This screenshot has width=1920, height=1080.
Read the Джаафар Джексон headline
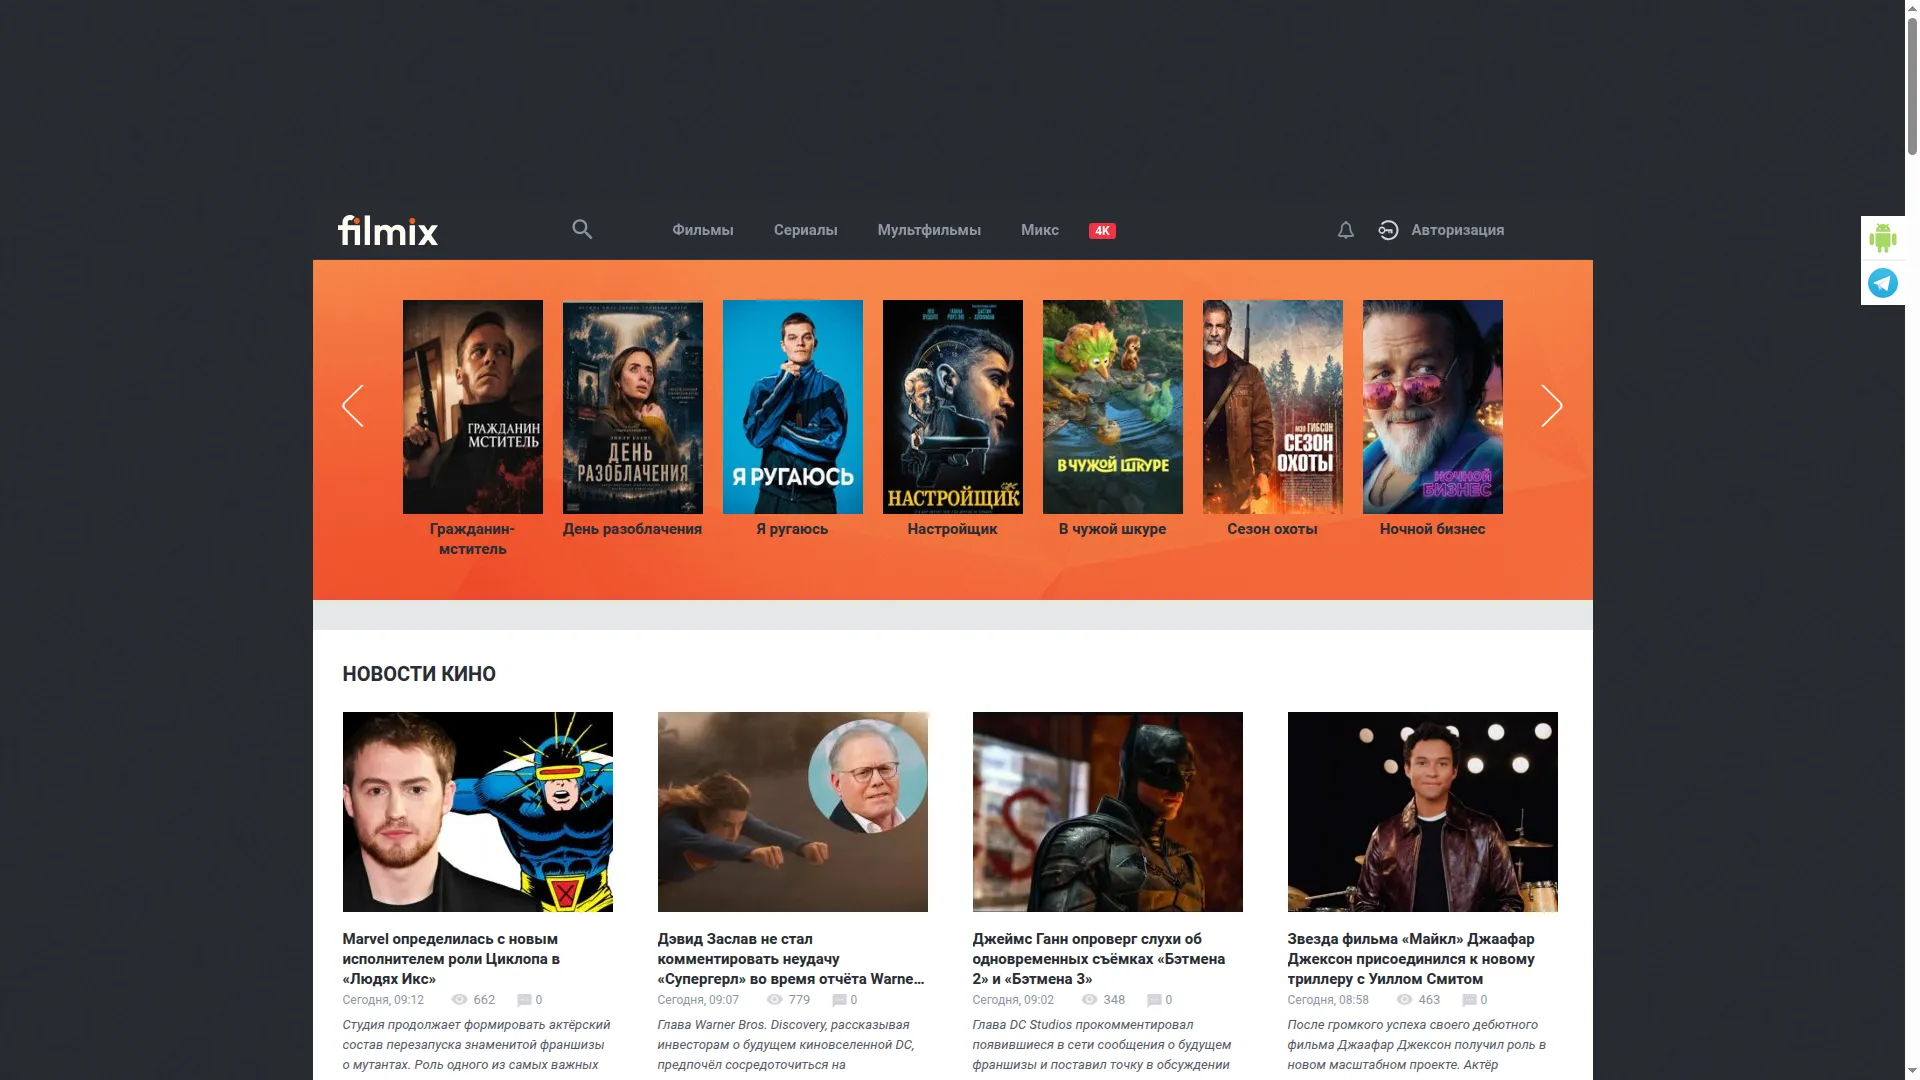[1411, 959]
